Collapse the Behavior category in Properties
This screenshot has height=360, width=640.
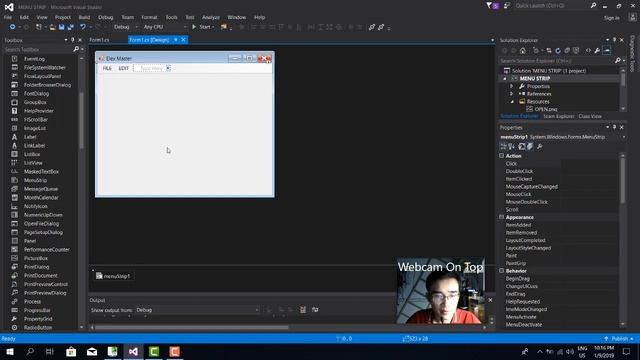click(x=502, y=271)
